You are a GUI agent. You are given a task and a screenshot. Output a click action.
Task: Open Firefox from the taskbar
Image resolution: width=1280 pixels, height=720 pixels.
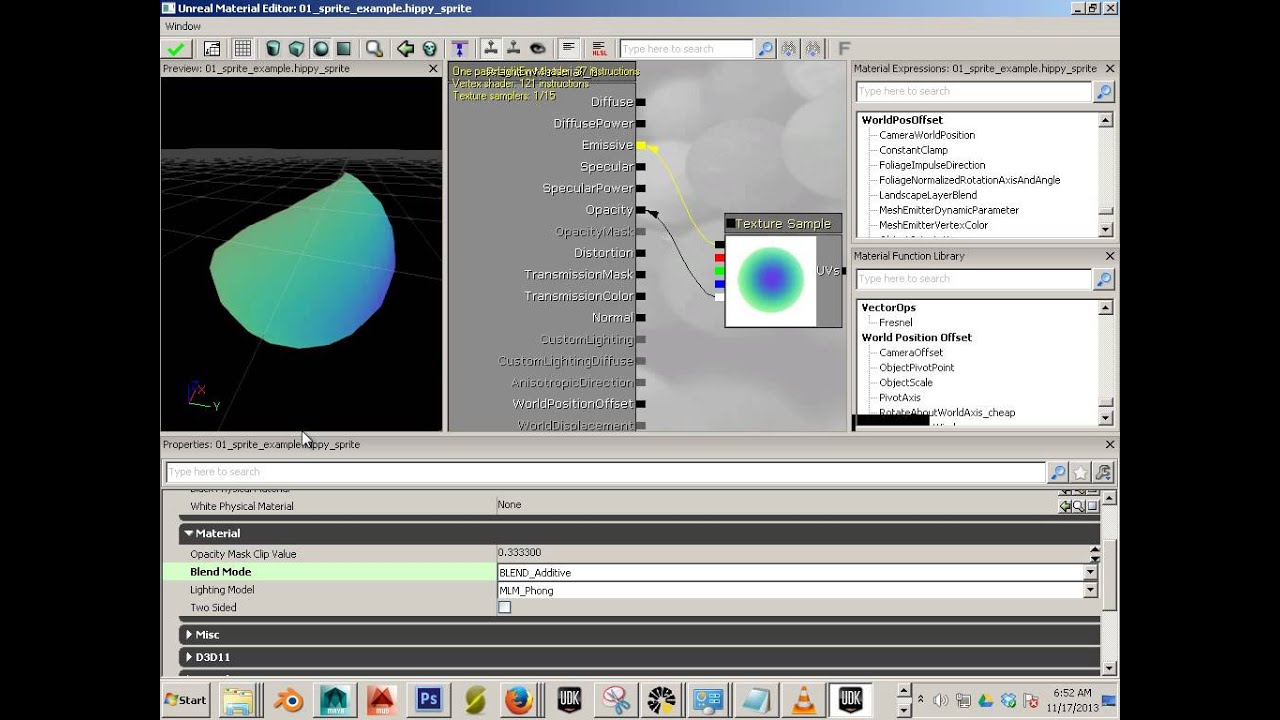pyautogui.click(x=517, y=699)
